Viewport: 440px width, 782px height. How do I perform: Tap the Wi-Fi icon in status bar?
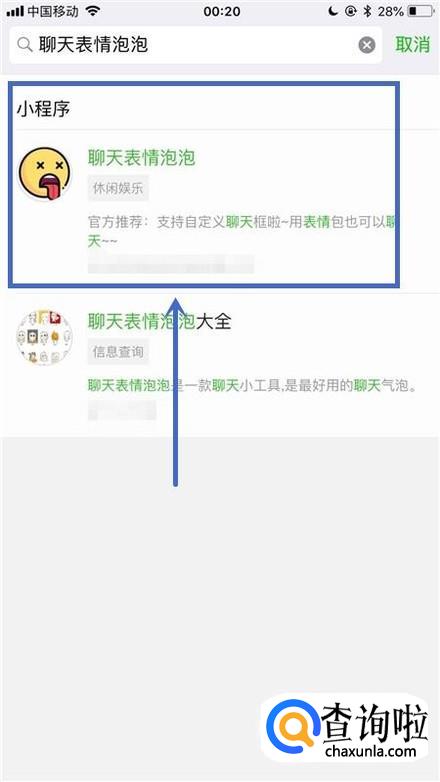(x=93, y=11)
